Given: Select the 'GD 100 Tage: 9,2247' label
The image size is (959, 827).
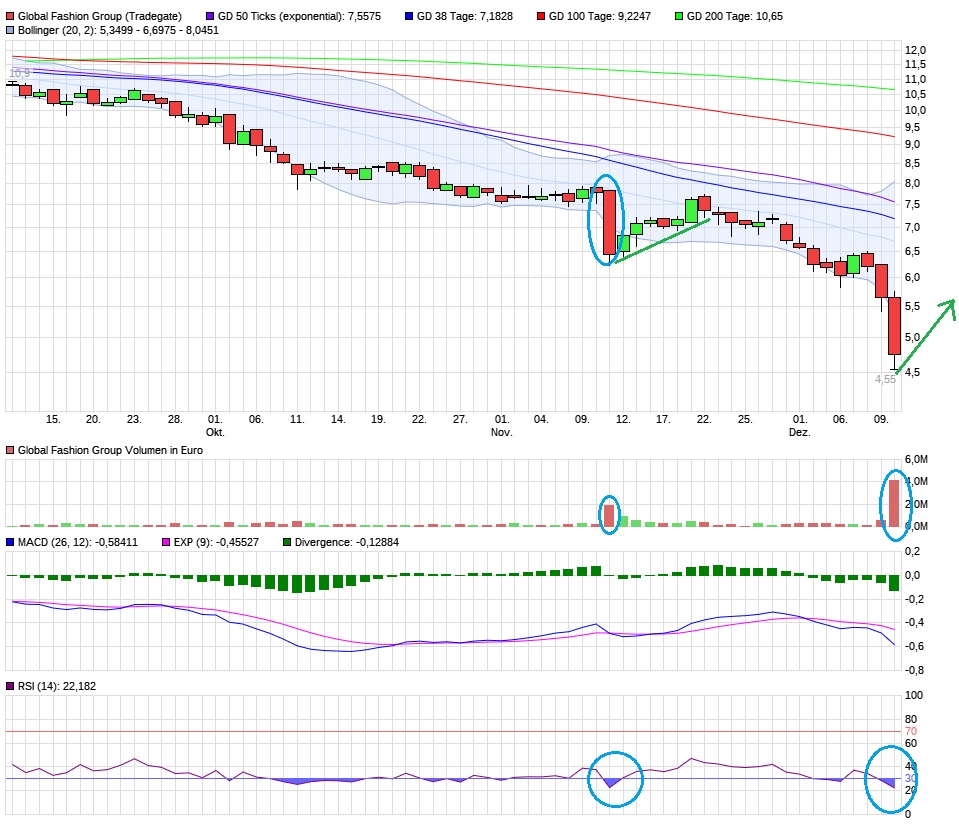Looking at the screenshot, I should click(599, 17).
